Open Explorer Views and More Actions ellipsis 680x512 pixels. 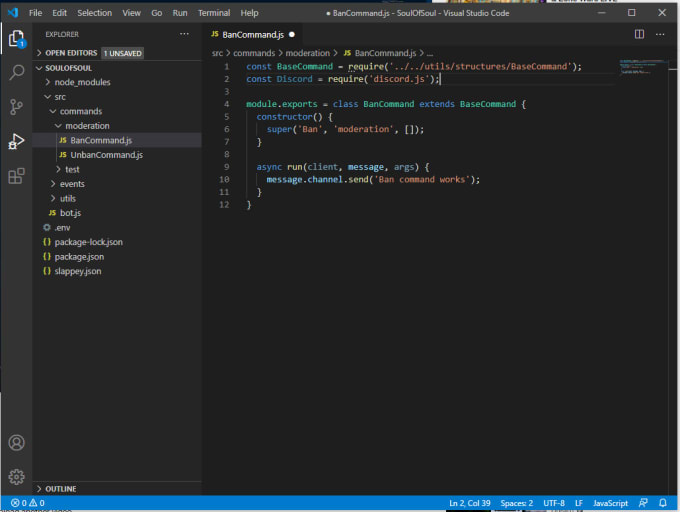184,34
